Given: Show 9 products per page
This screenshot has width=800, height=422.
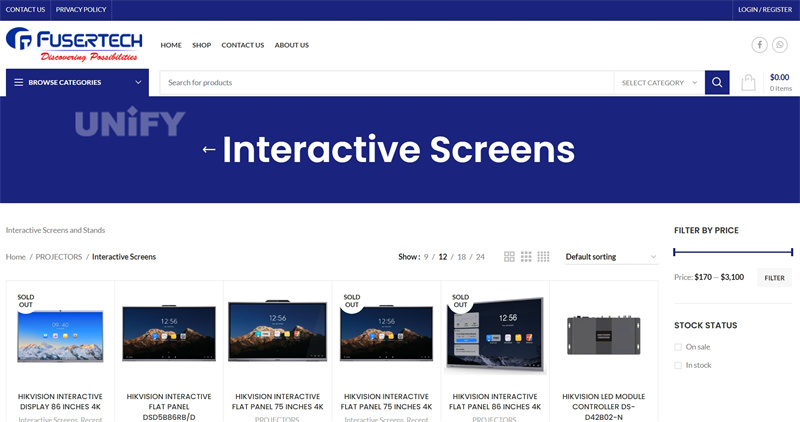Looking at the screenshot, I should click(x=426, y=257).
